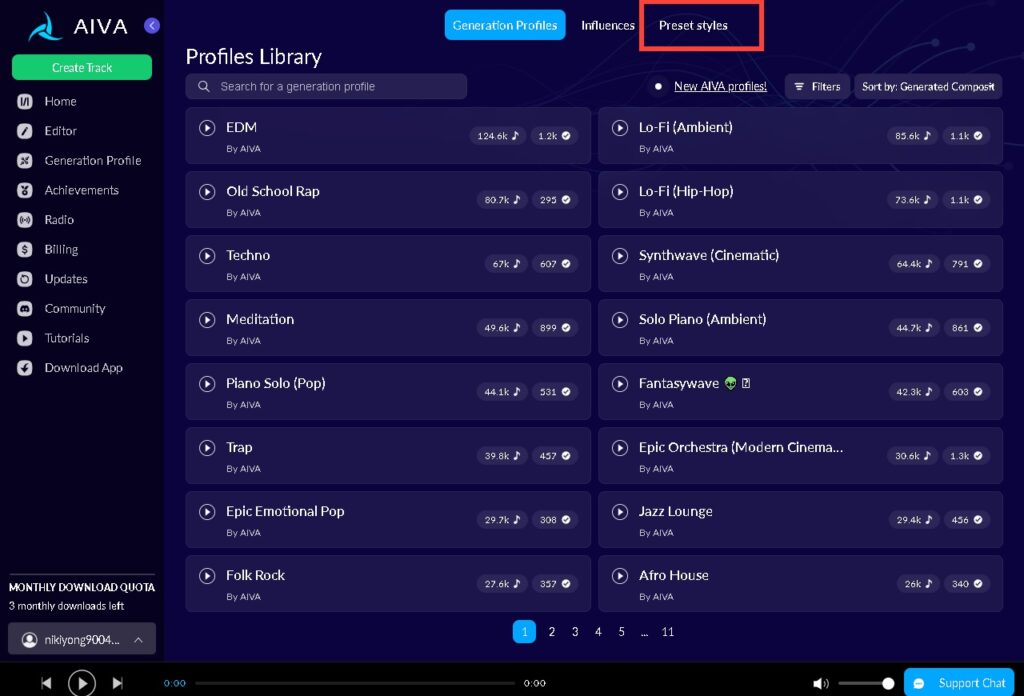Focus the generation profile search field
Screen dimensions: 1024x696
pyautogui.click(x=326, y=86)
